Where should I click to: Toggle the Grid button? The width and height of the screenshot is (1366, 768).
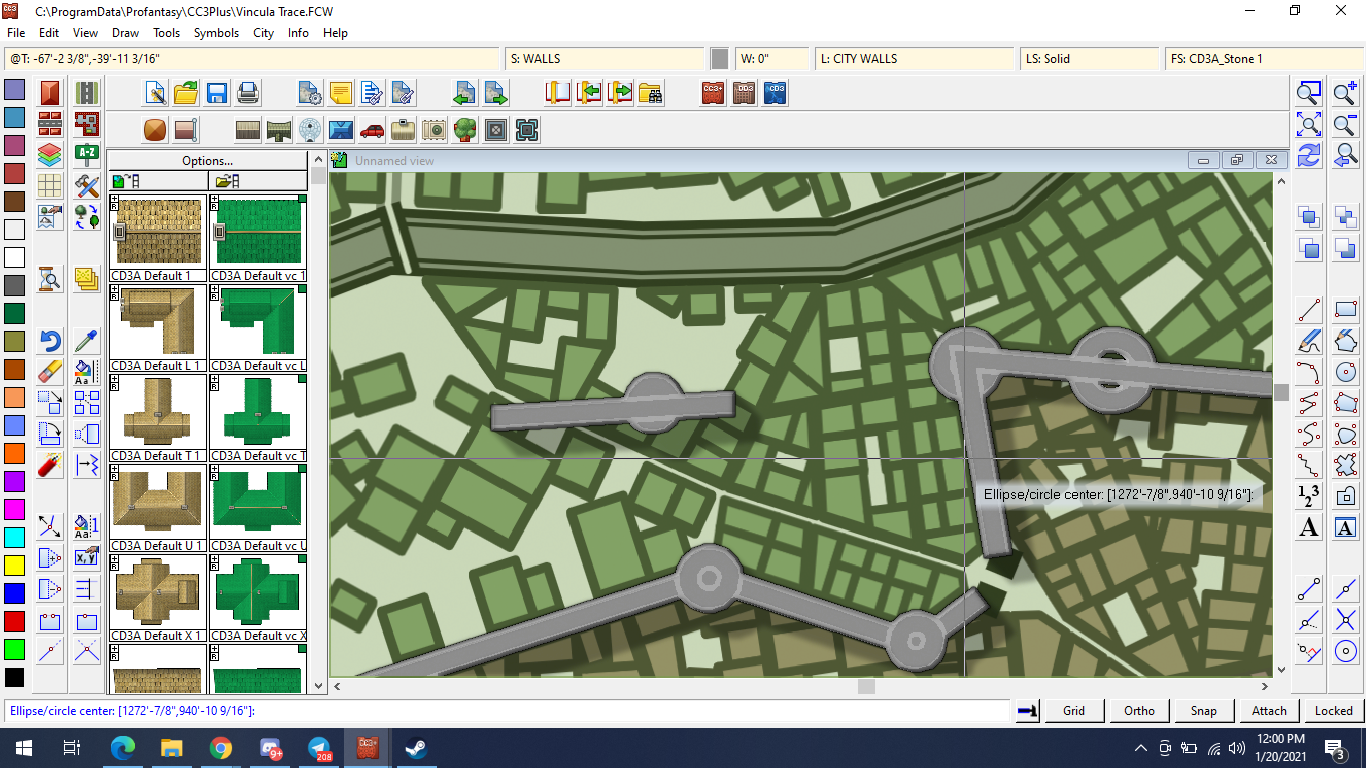[x=1074, y=711]
